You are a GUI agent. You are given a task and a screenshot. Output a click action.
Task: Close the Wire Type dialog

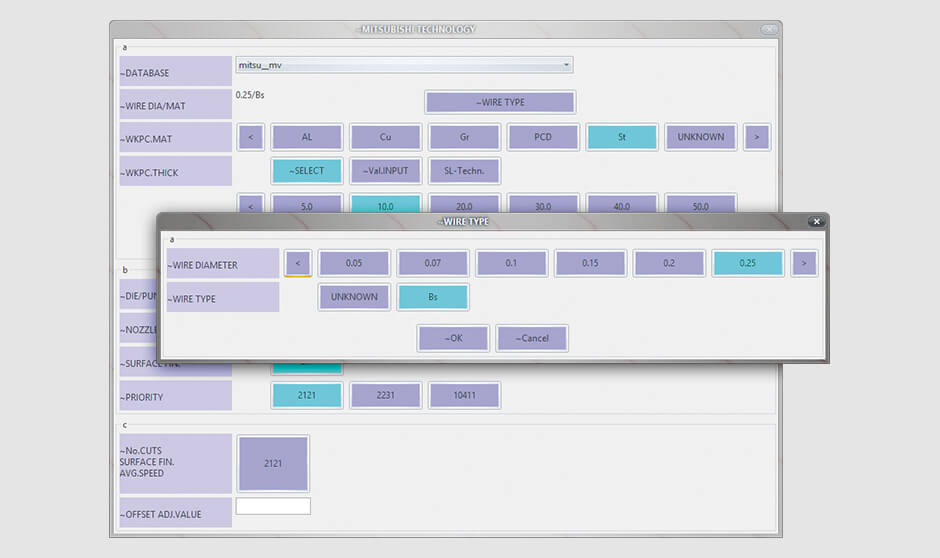(x=816, y=222)
